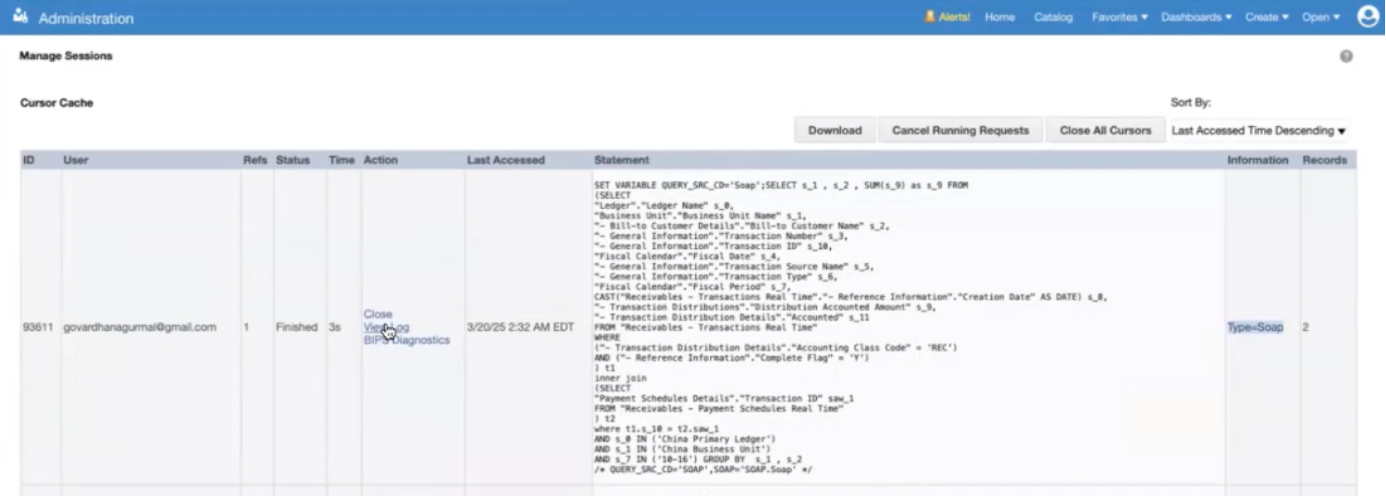
Task: Click highlighted Type=Soap information text
Action: [x=1256, y=327]
